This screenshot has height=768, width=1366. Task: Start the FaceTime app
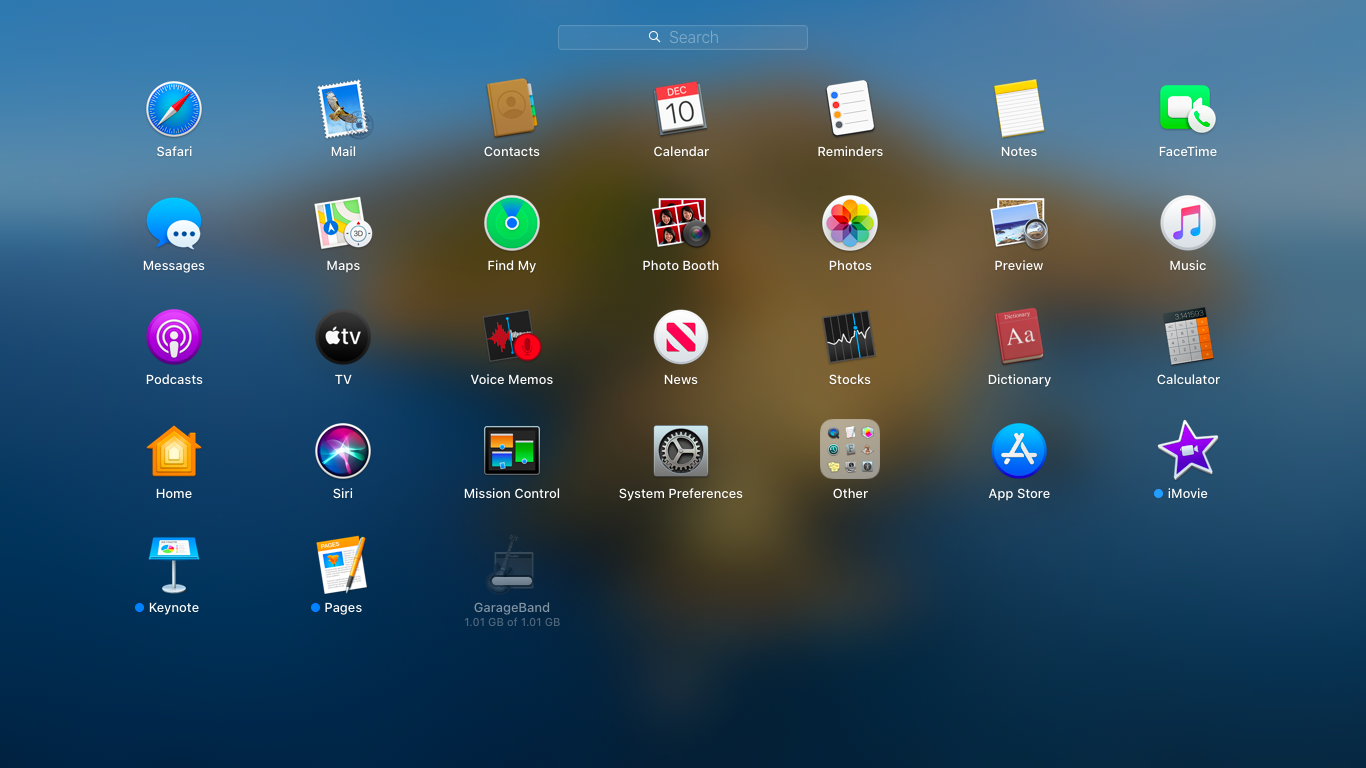click(1188, 109)
